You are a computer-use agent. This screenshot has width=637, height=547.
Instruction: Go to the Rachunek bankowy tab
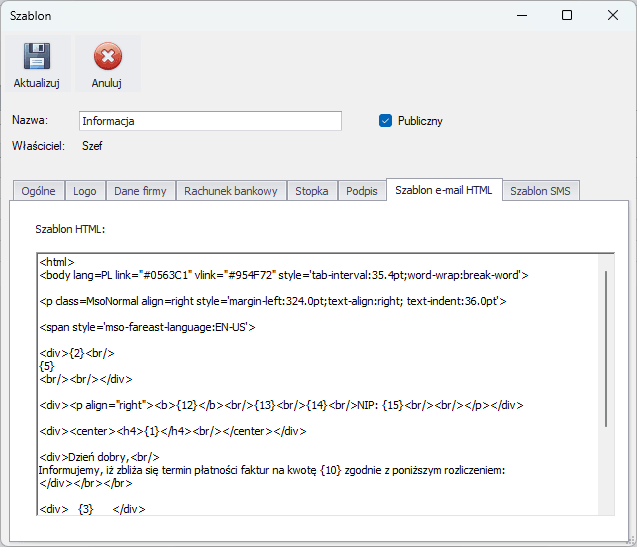[230, 191]
